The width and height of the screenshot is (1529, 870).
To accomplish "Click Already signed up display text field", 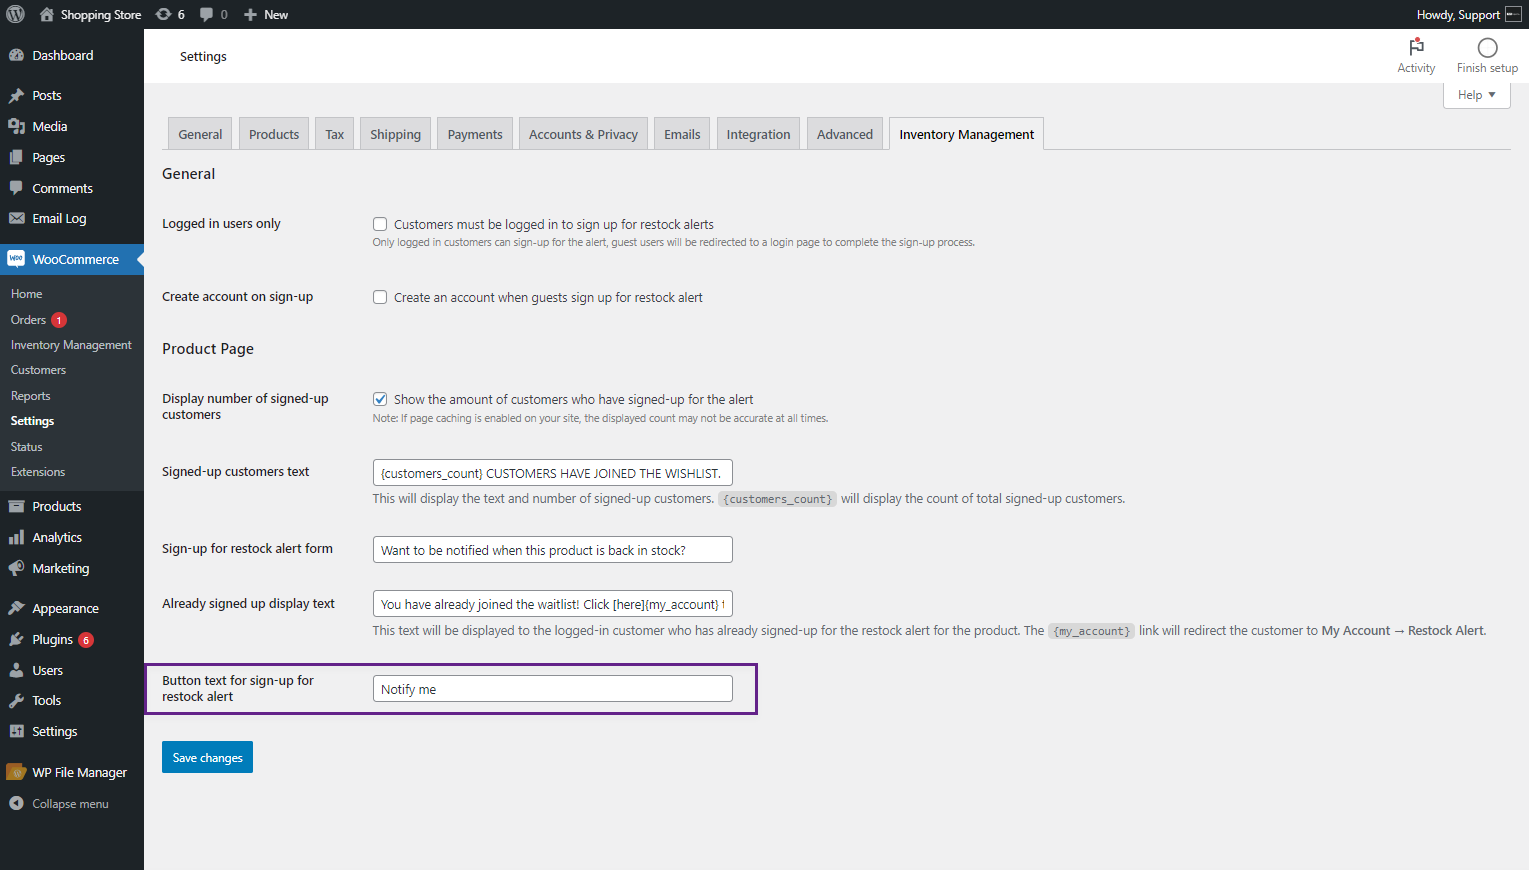I will point(552,604).
